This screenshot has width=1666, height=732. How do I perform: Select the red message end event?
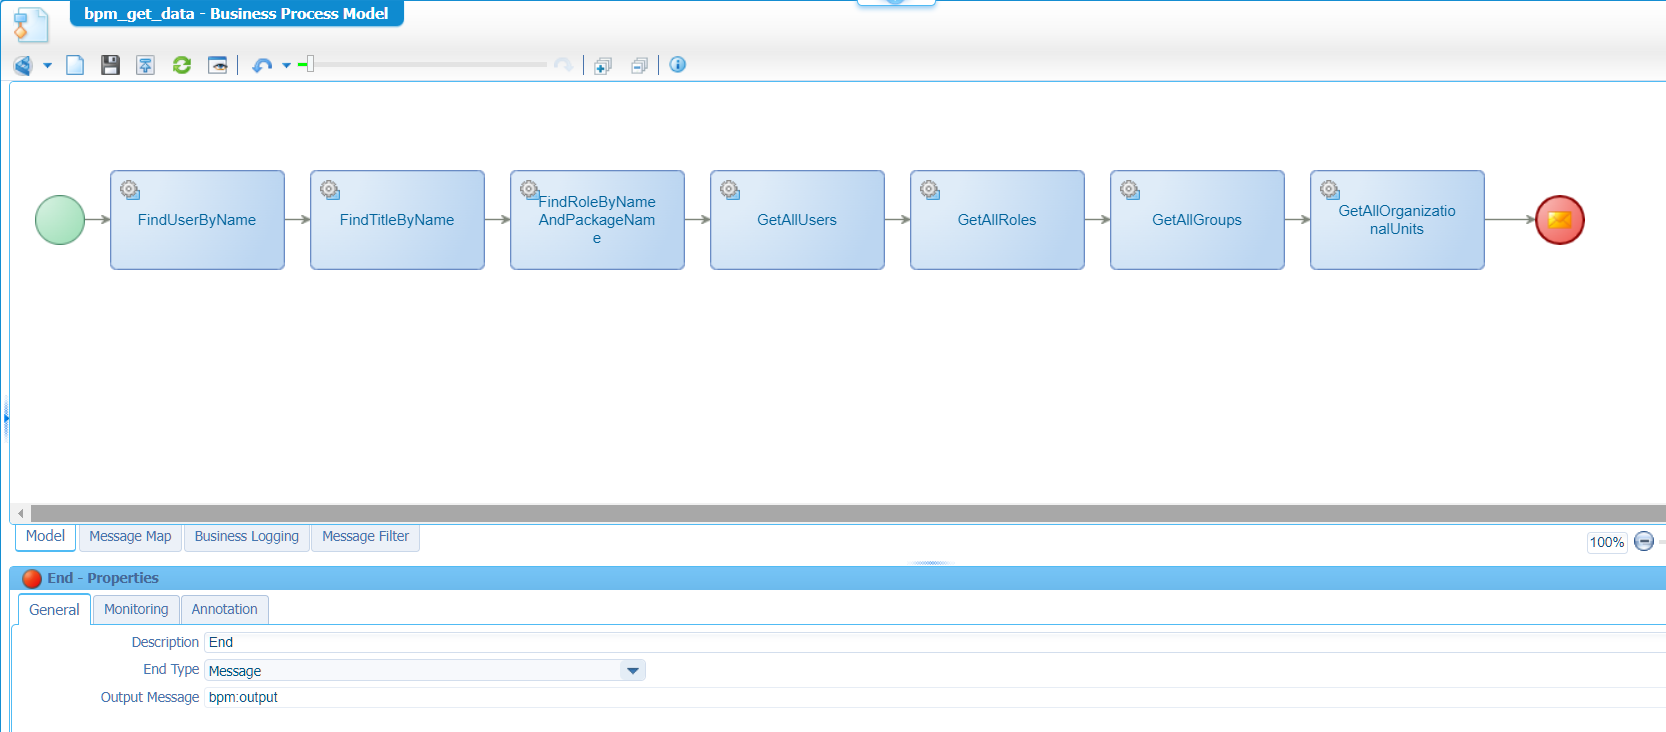pyautogui.click(x=1560, y=220)
